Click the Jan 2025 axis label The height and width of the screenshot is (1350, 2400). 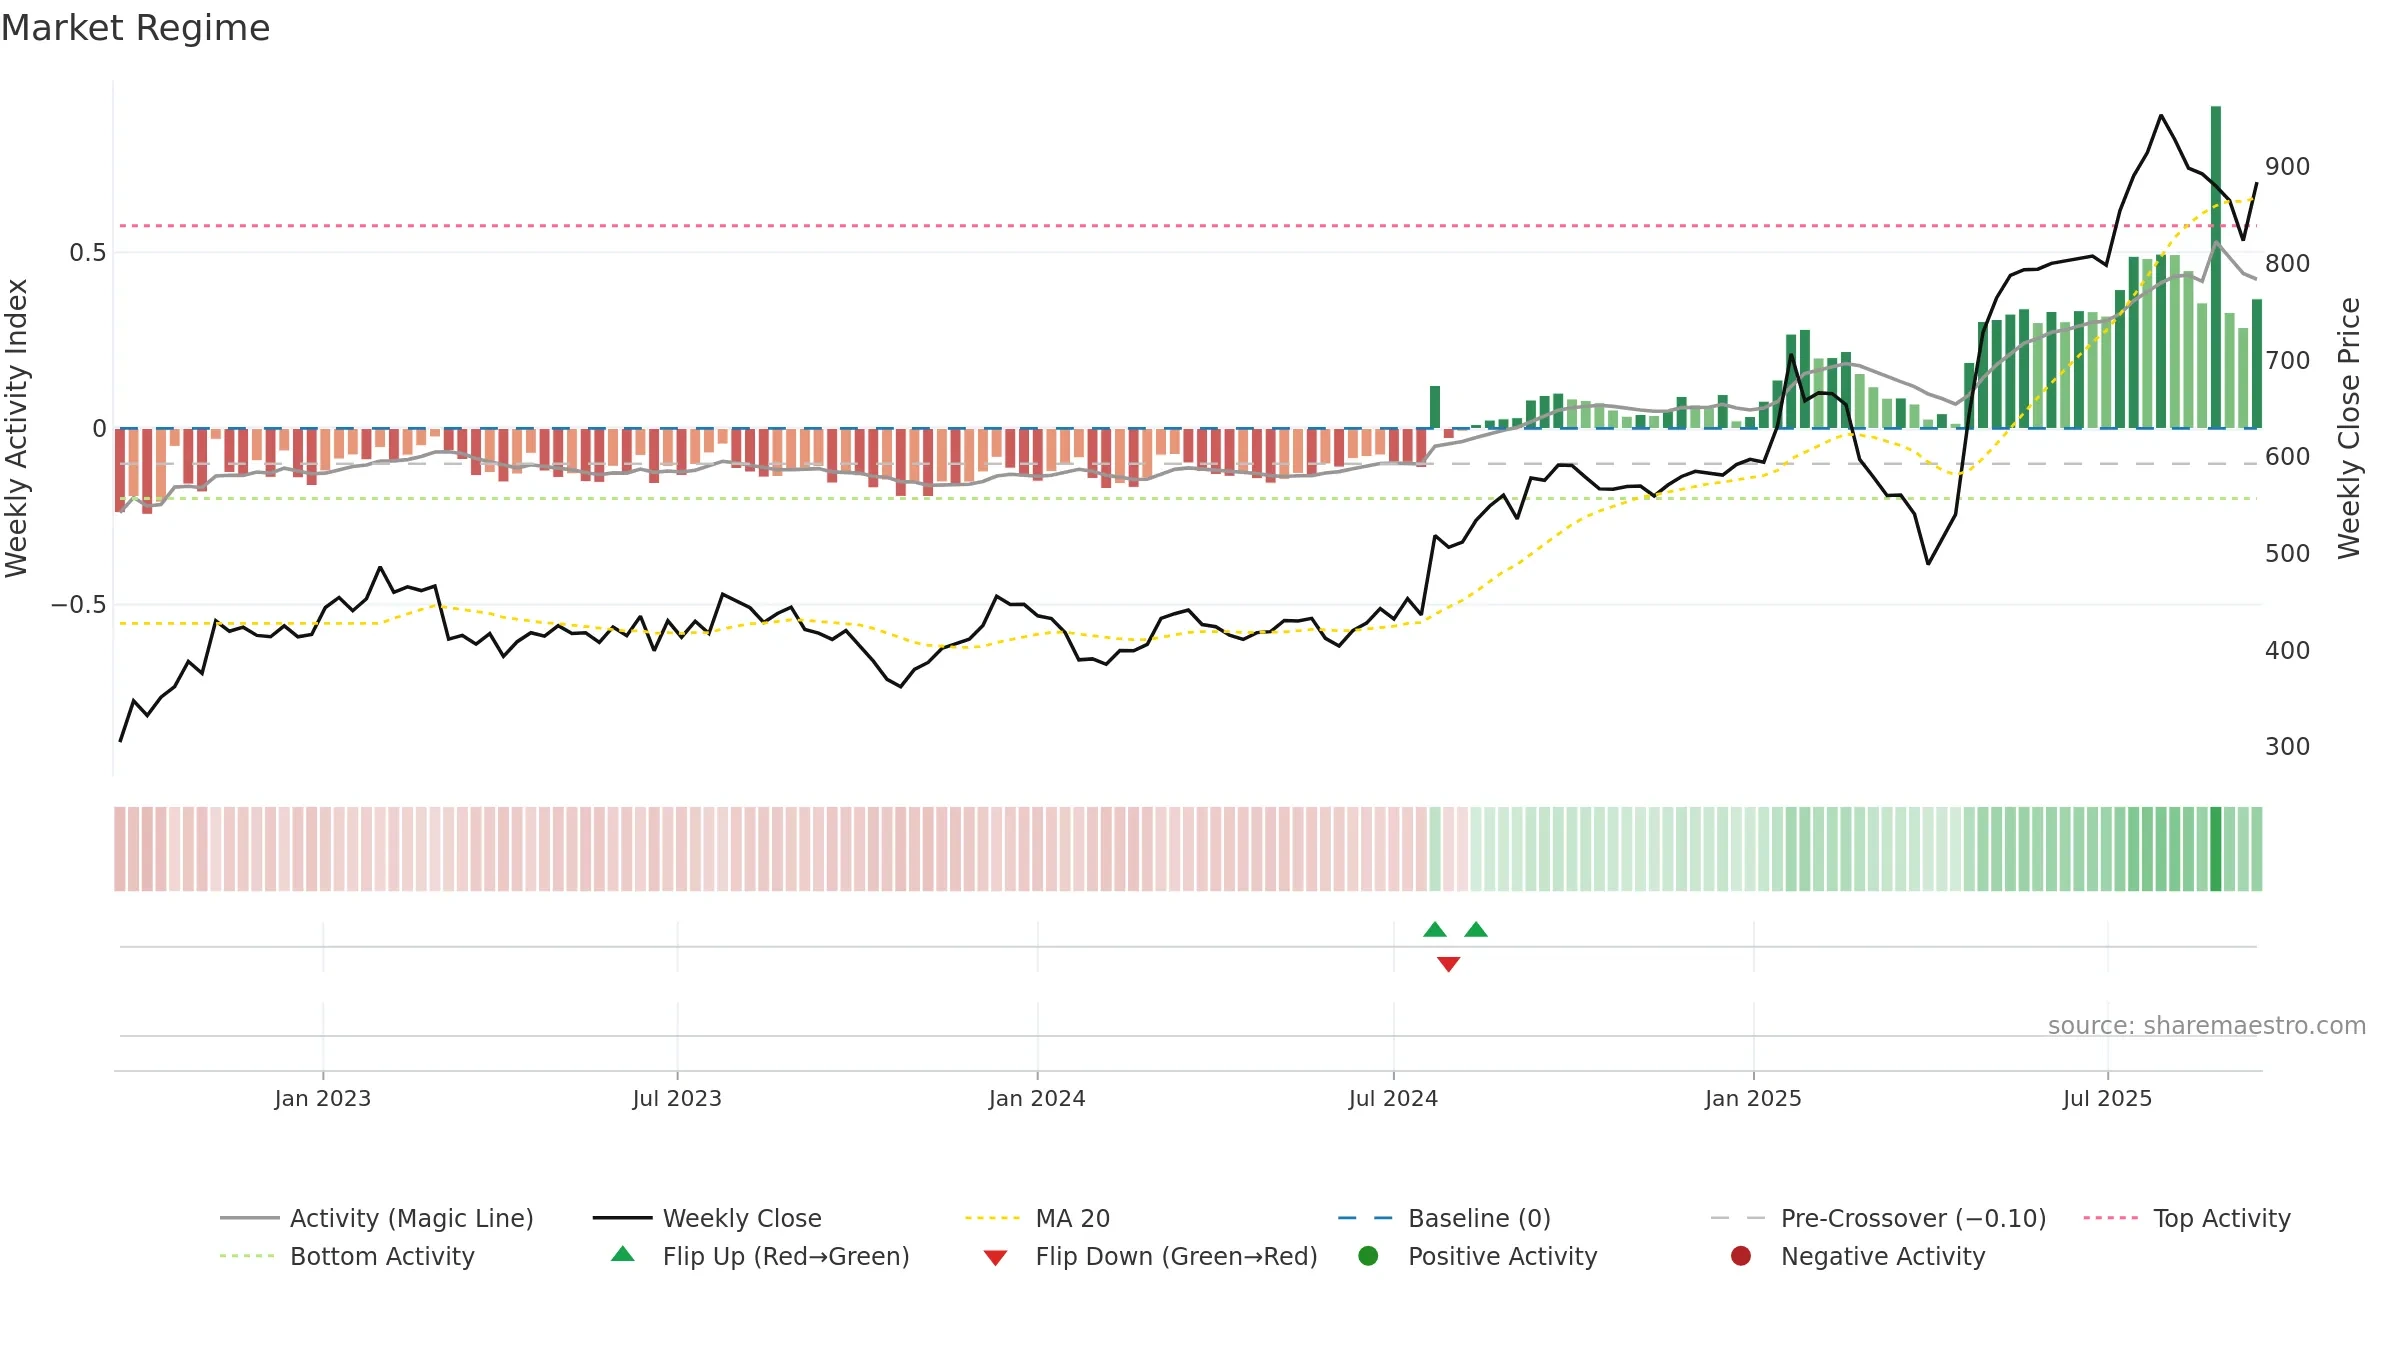pyautogui.click(x=1753, y=1099)
